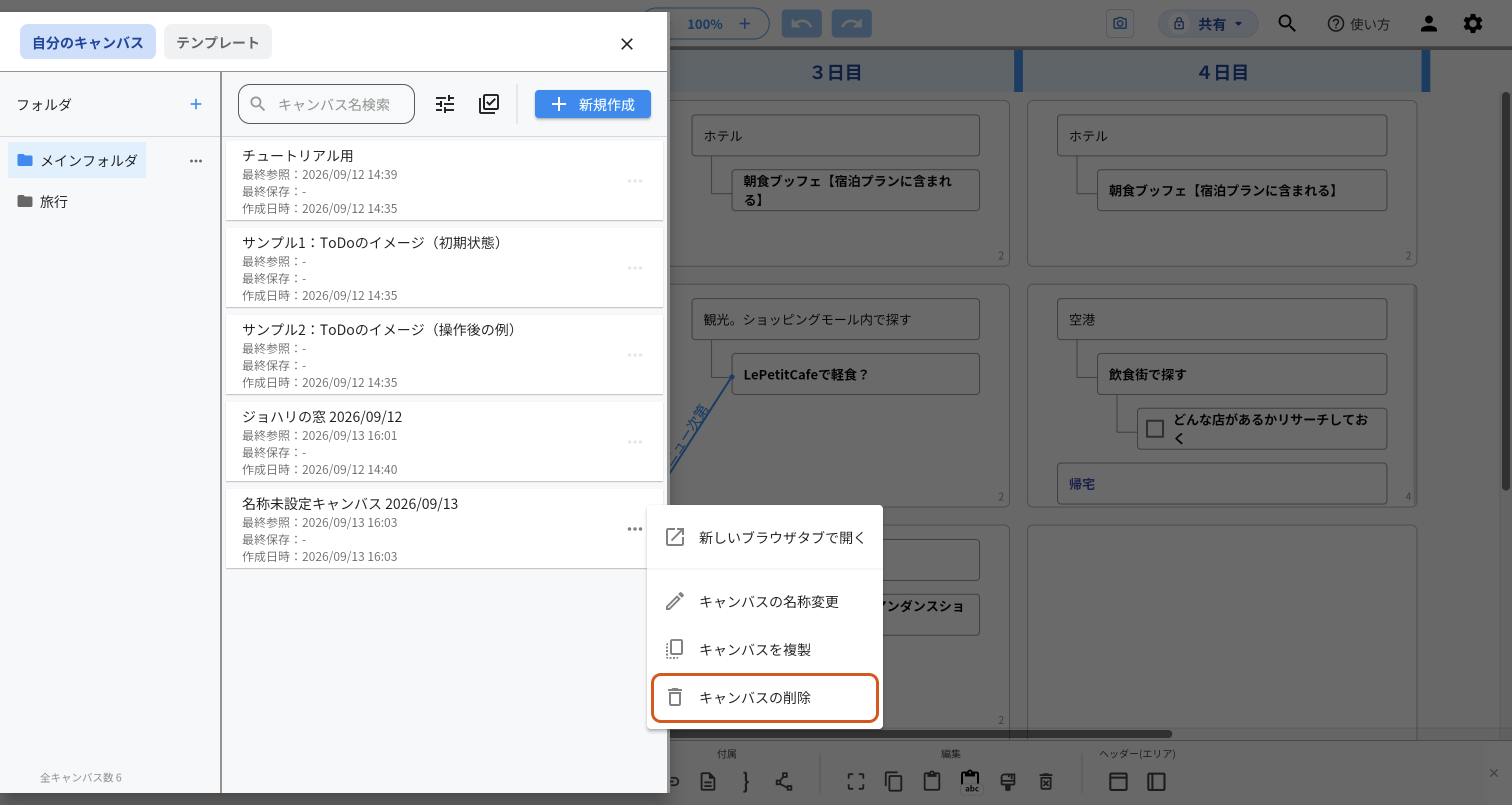
Task: Add a new folder with plus icon
Action: [196, 104]
